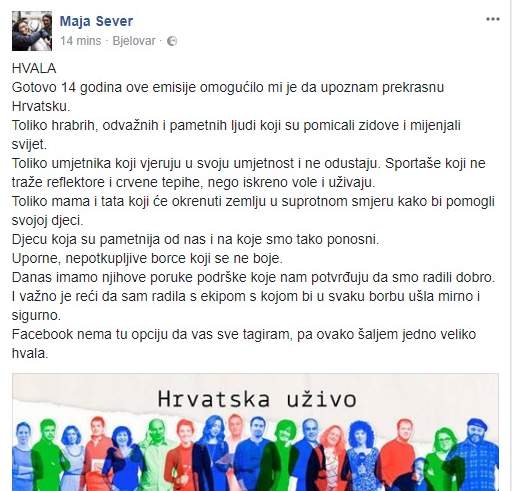This screenshot has height=491, width=512.
Task: Click the line starting Danas imamo njihove poruke
Action: click(254, 277)
